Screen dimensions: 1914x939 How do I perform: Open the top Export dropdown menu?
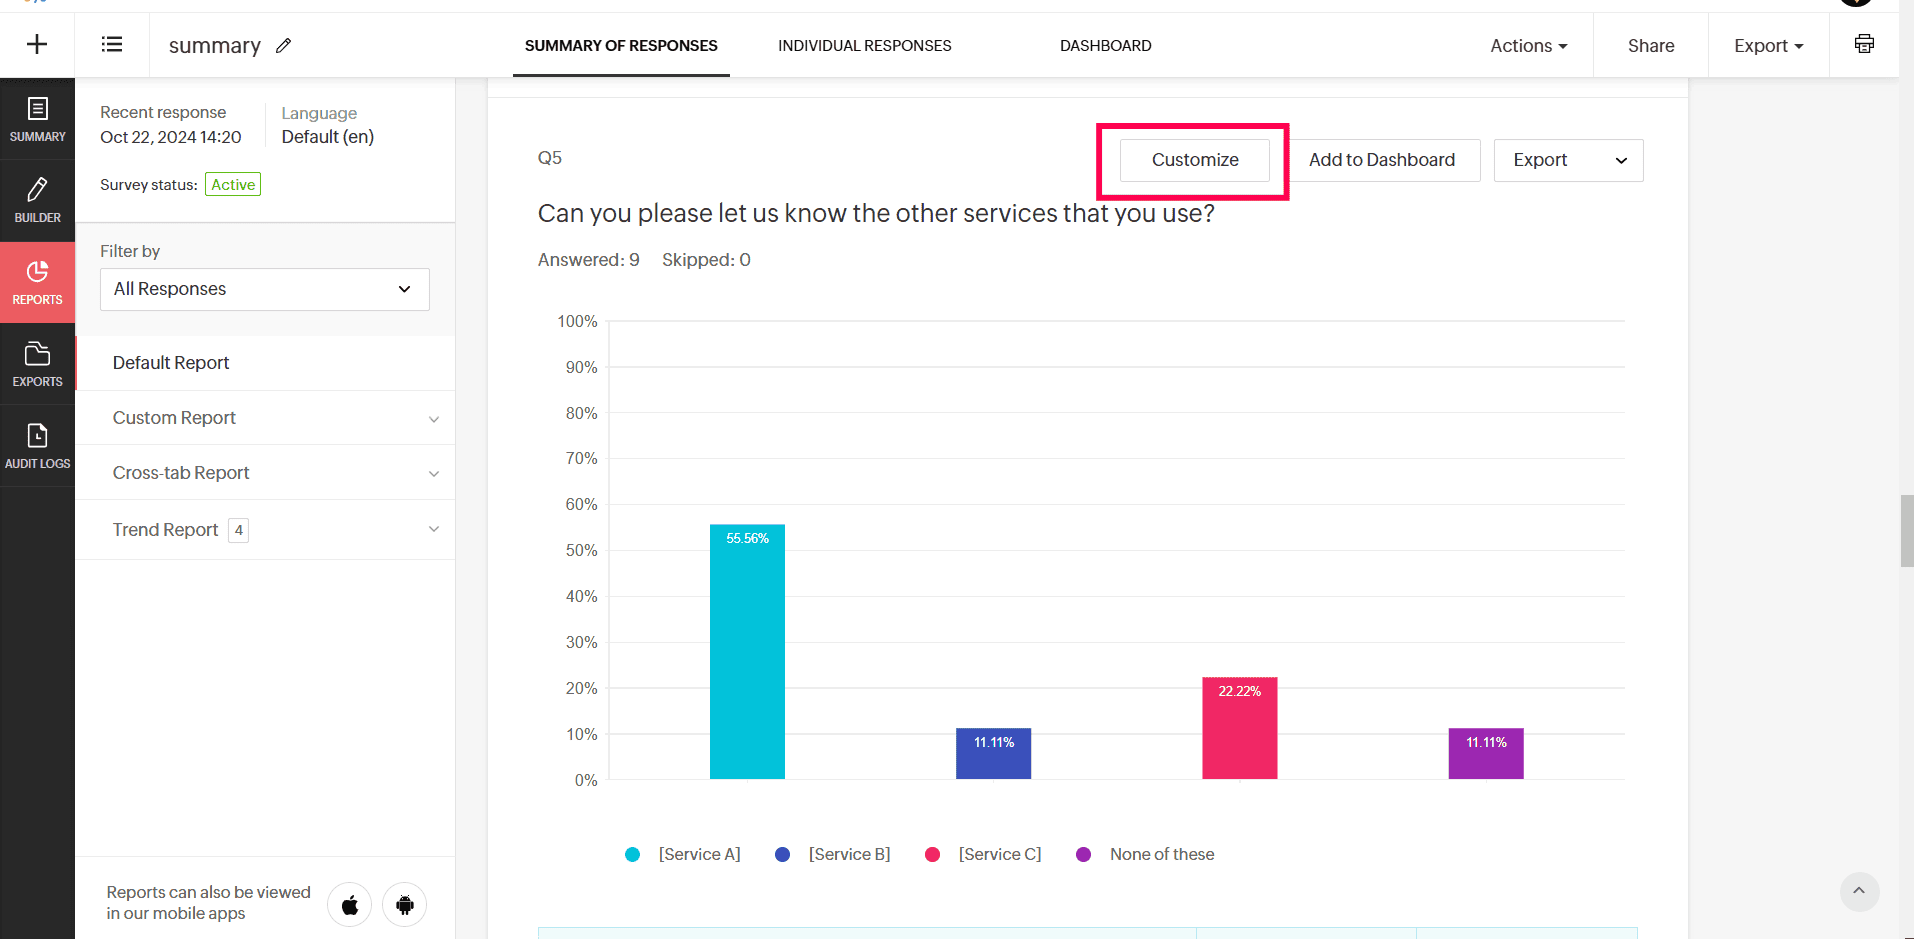click(1769, 46)
